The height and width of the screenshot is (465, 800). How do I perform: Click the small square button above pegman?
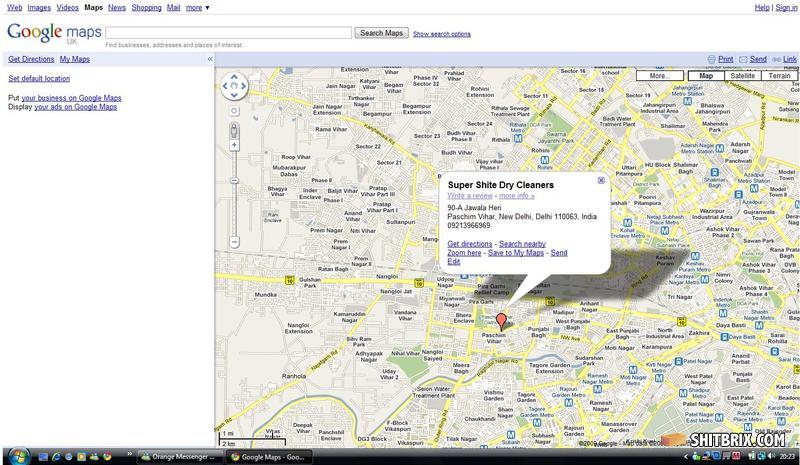click(x=234, y=111)
